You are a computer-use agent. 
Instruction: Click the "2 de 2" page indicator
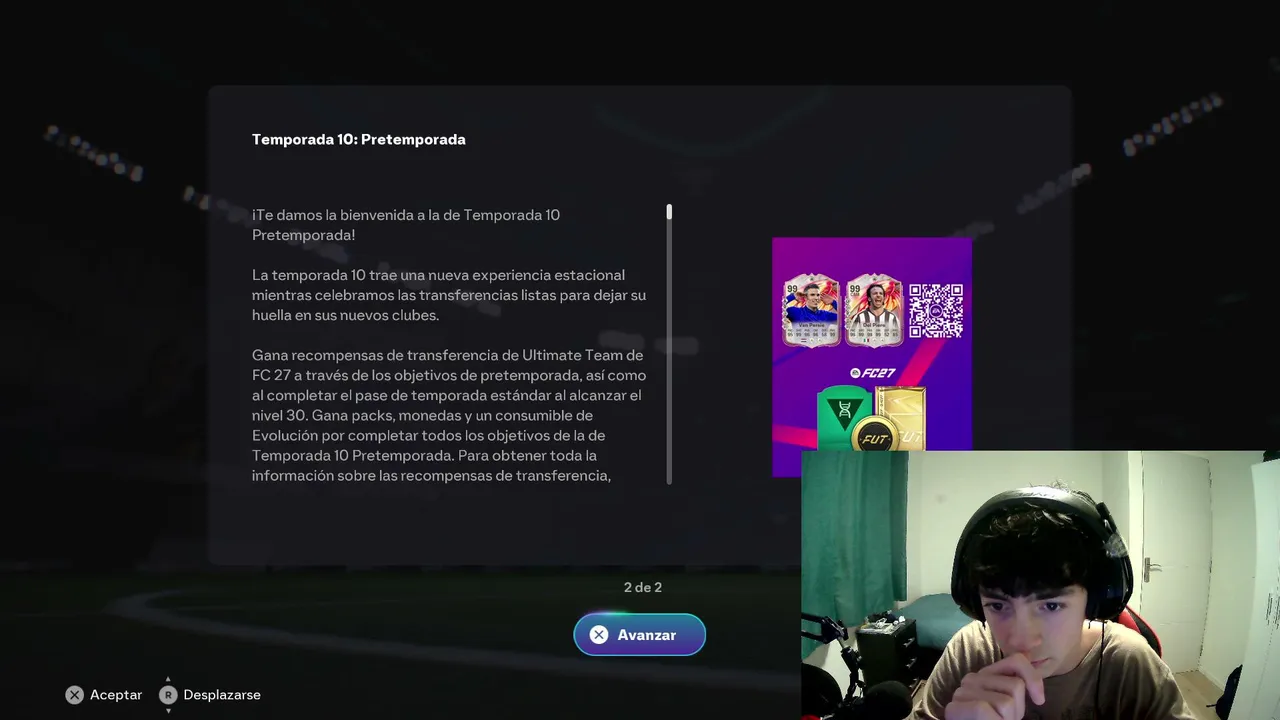(643, 587)
